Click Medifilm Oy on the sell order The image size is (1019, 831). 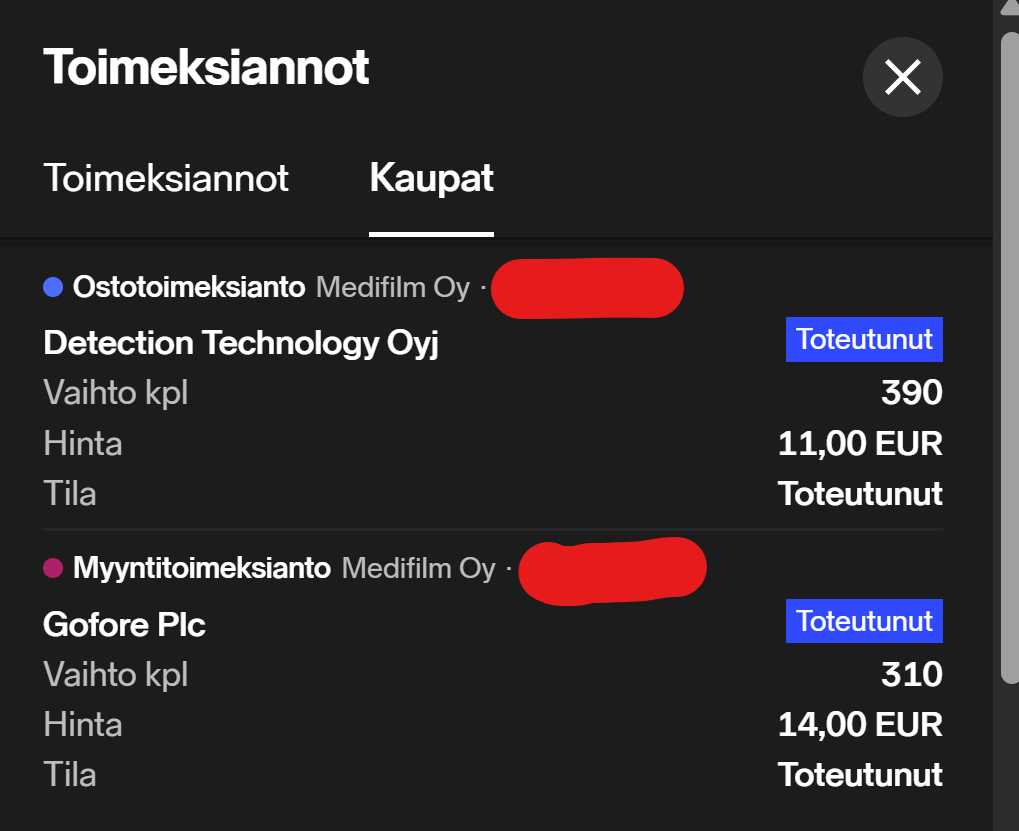pyautogui.click(x=419, y=569)
